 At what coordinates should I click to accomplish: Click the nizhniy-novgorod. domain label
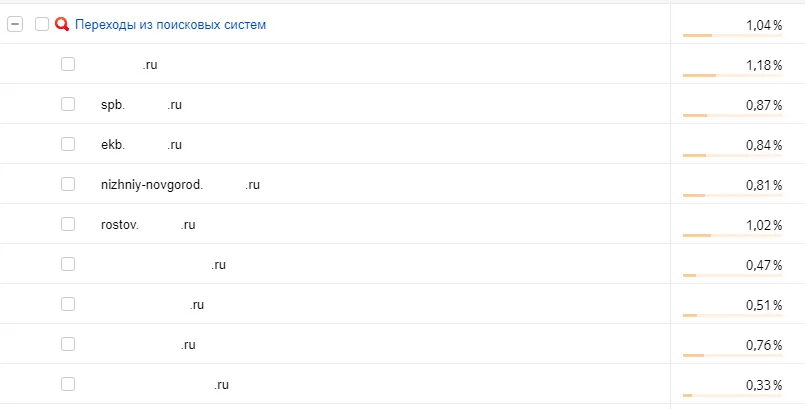pyautogui.click(x=180, y=185)
